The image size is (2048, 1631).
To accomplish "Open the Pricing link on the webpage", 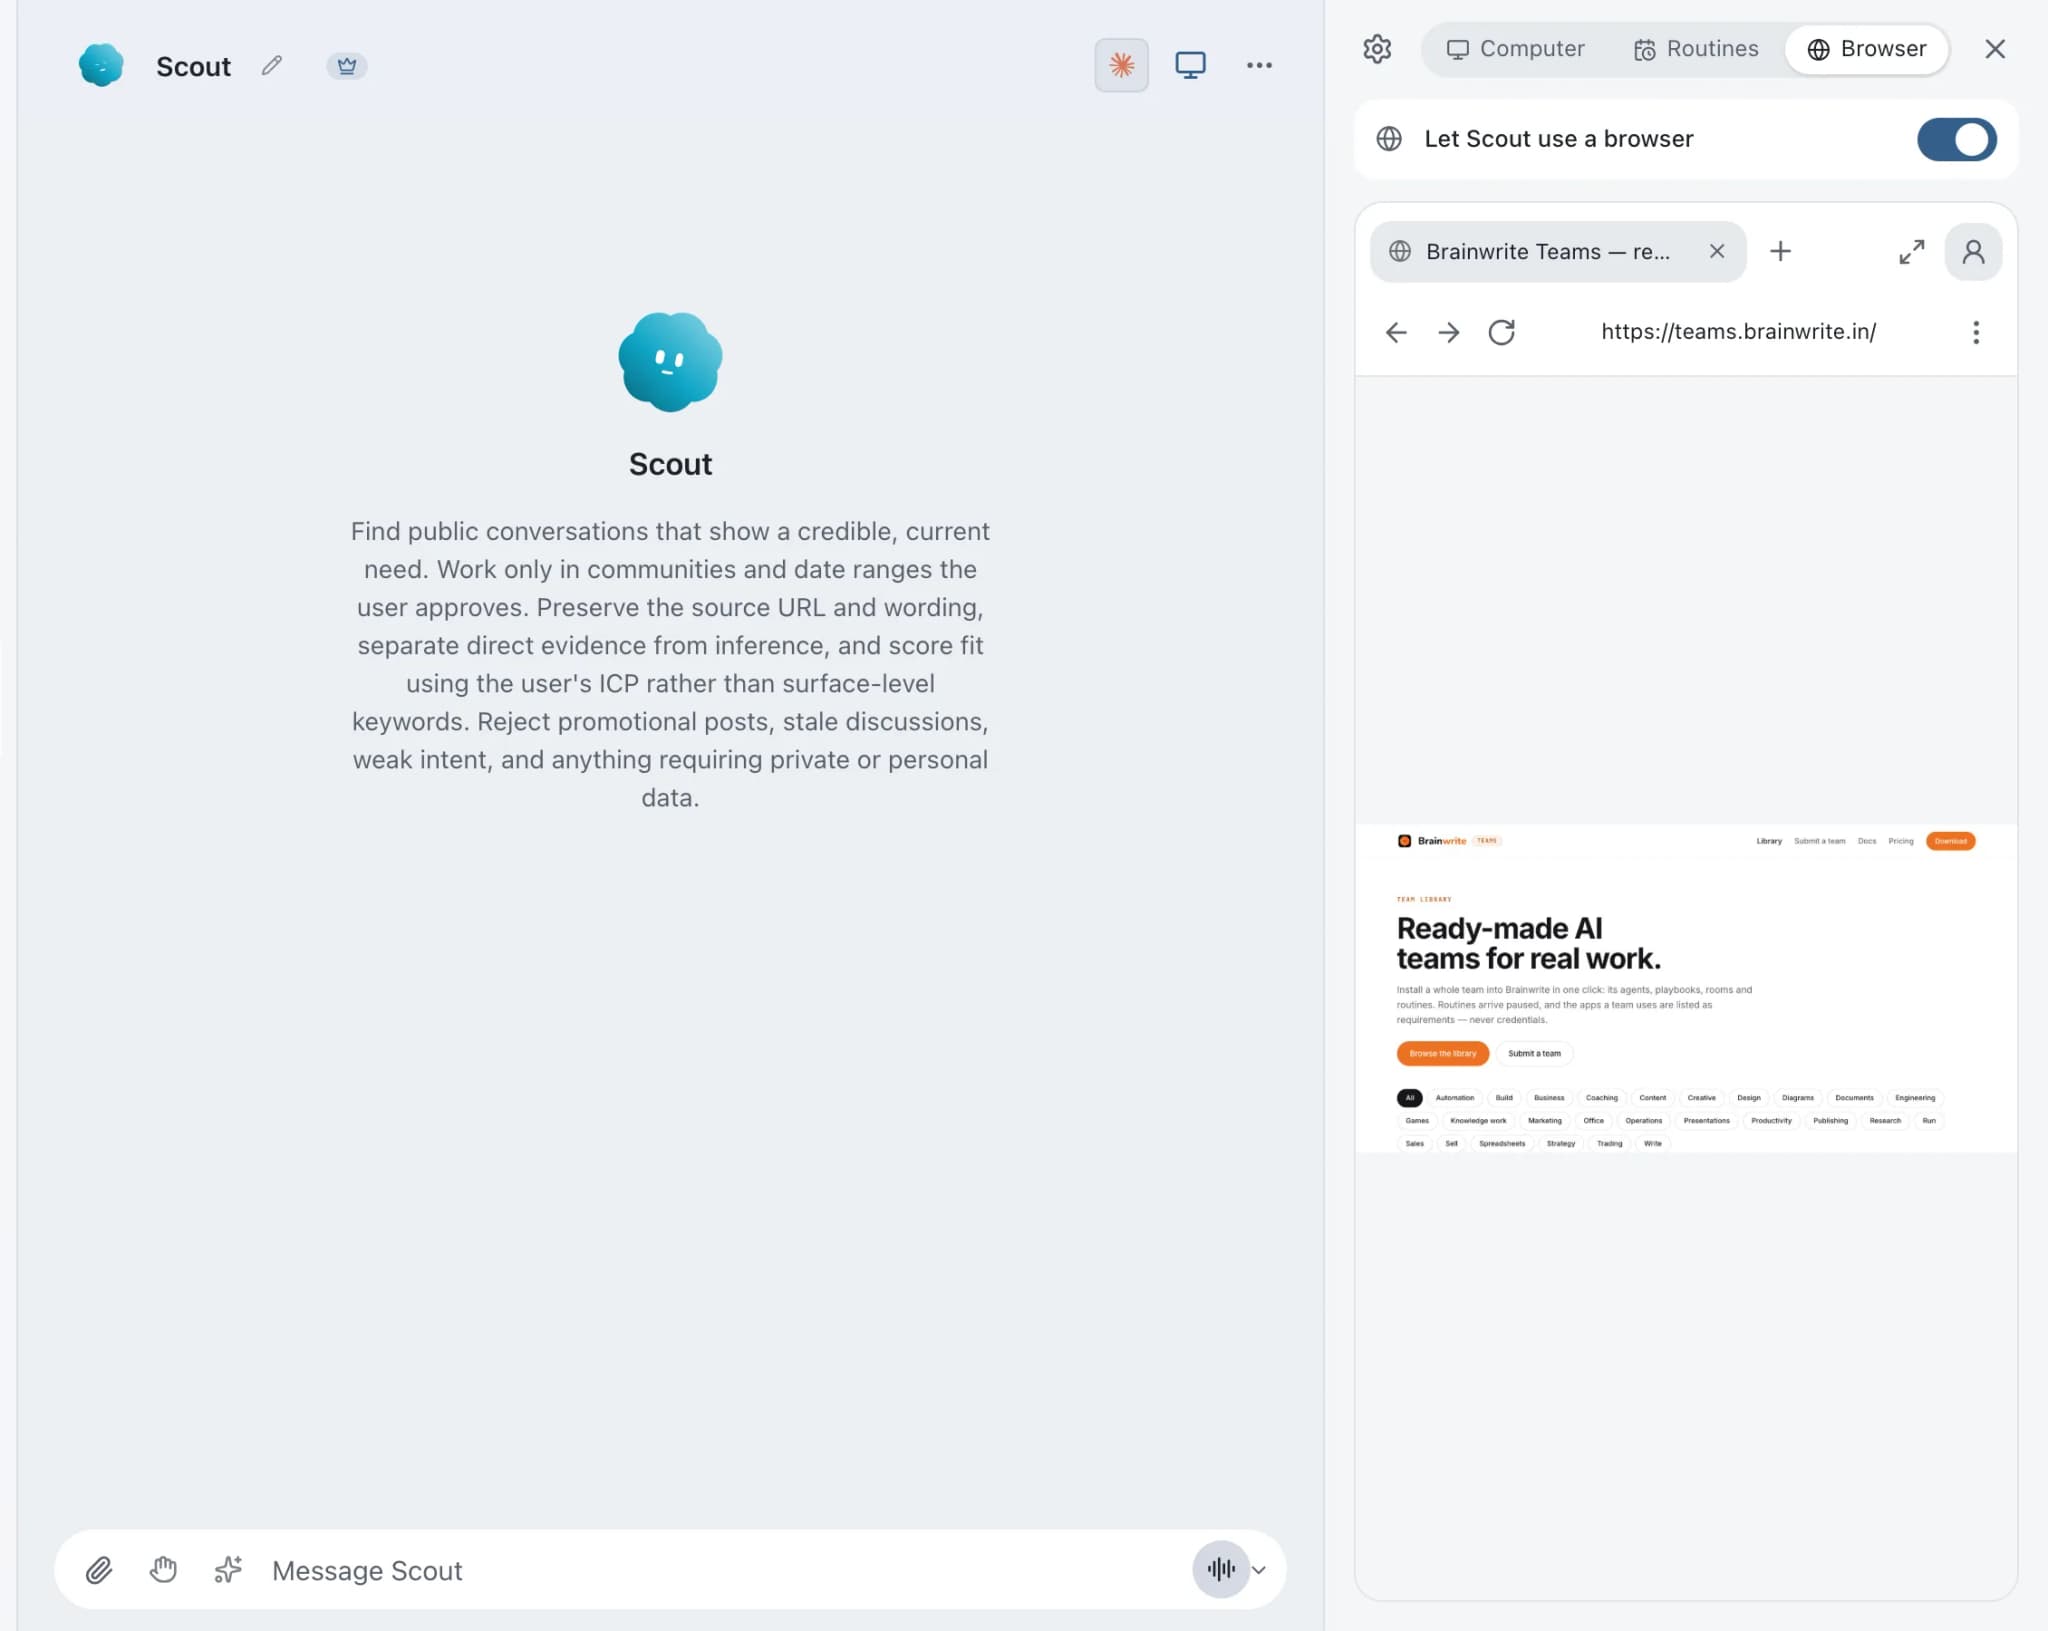I will [1900, 841].
